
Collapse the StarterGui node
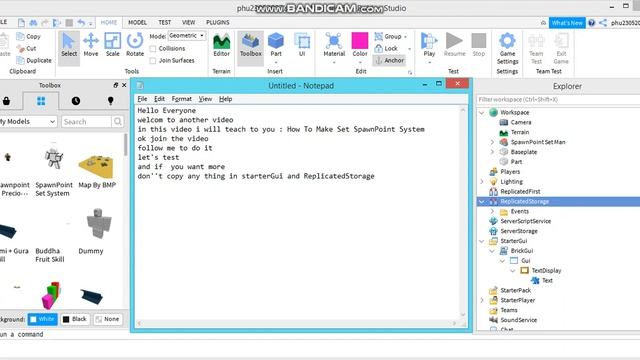(x=482, y=241)
